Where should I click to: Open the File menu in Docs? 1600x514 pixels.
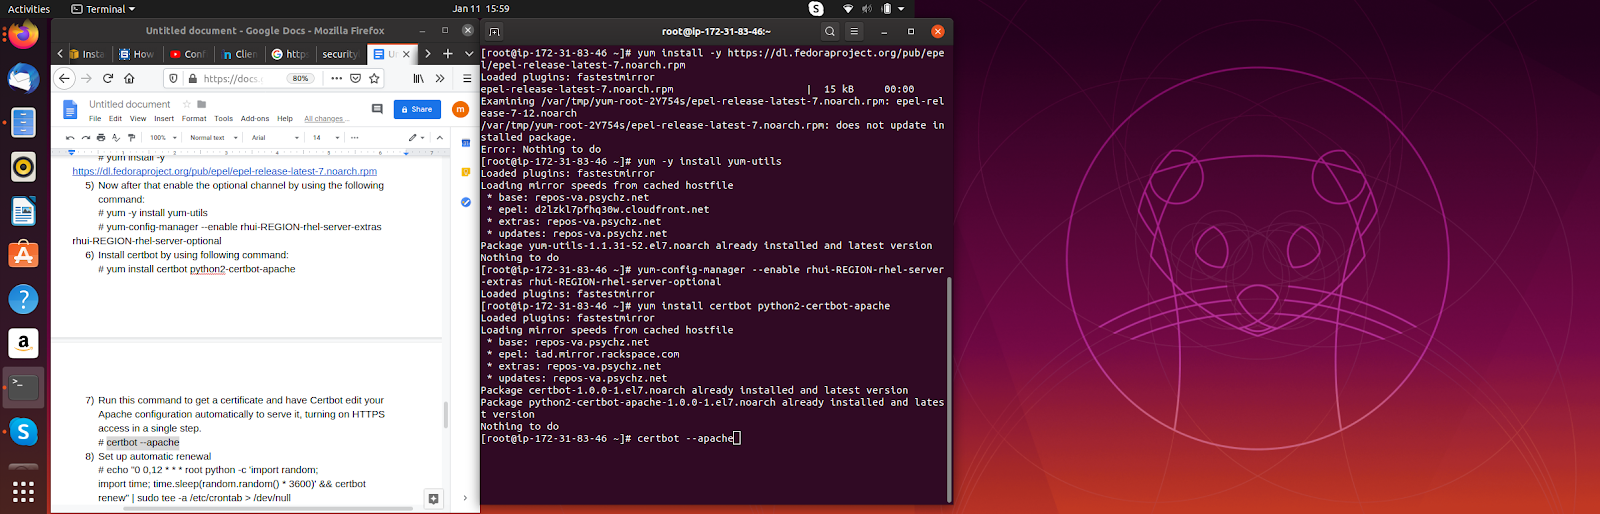[95, 118]
